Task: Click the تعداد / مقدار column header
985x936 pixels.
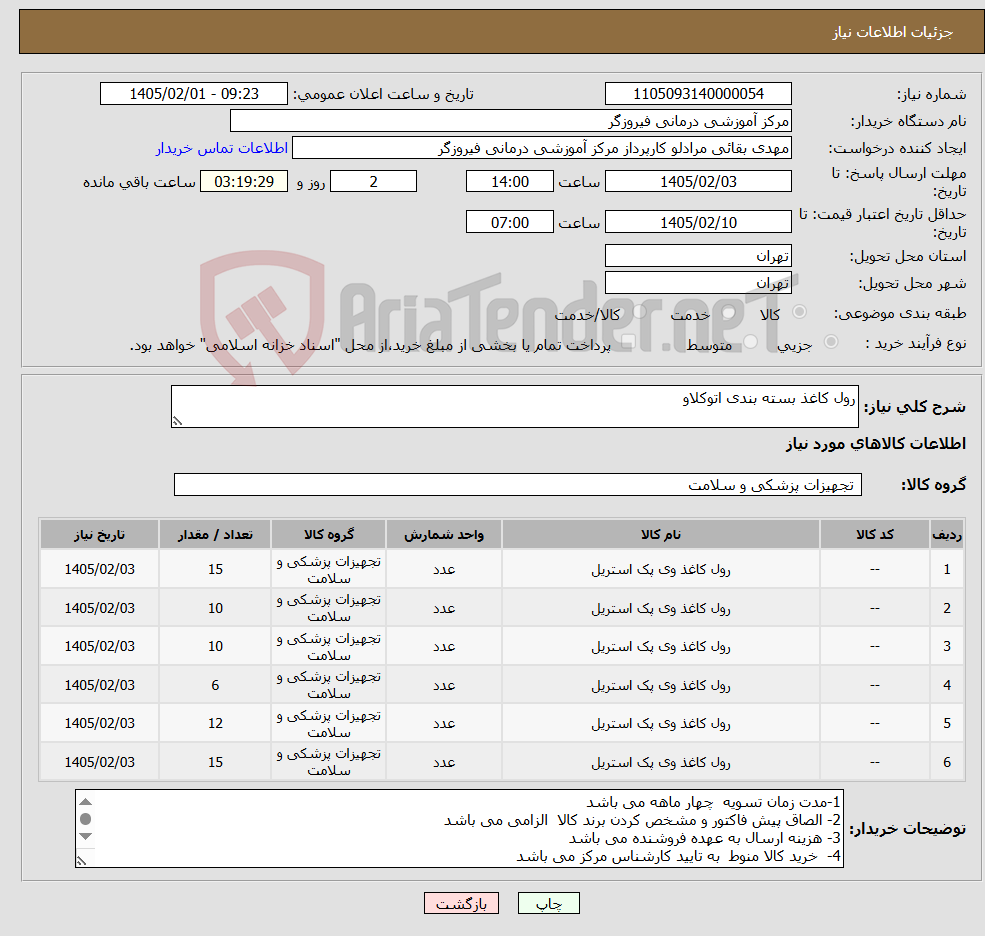Action: [x=215, y=535]
